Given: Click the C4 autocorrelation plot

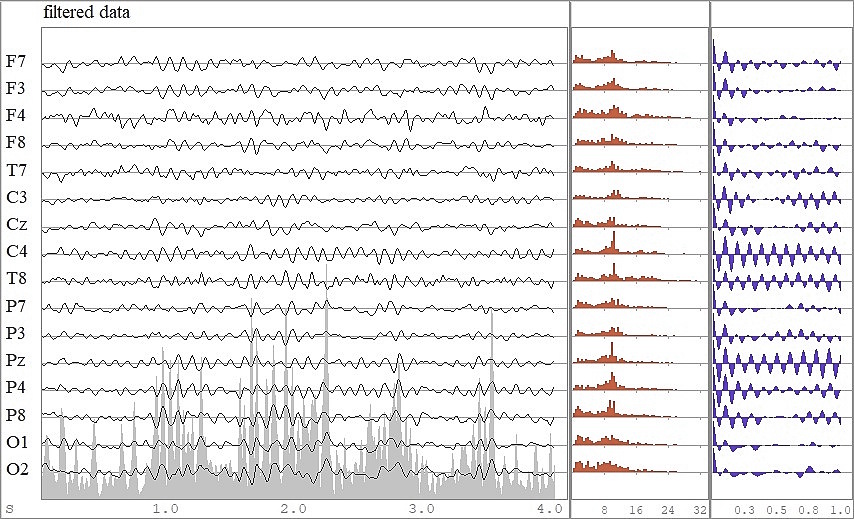Looking at the screenshot, I should pos(777,253).
